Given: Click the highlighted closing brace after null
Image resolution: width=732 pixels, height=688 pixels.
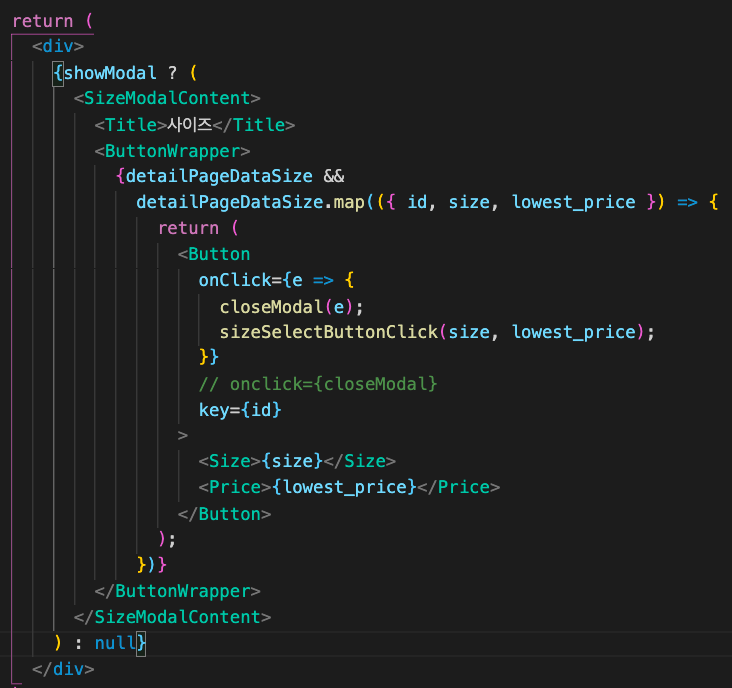Looking at the screenshot, I should tap(141, 644).
